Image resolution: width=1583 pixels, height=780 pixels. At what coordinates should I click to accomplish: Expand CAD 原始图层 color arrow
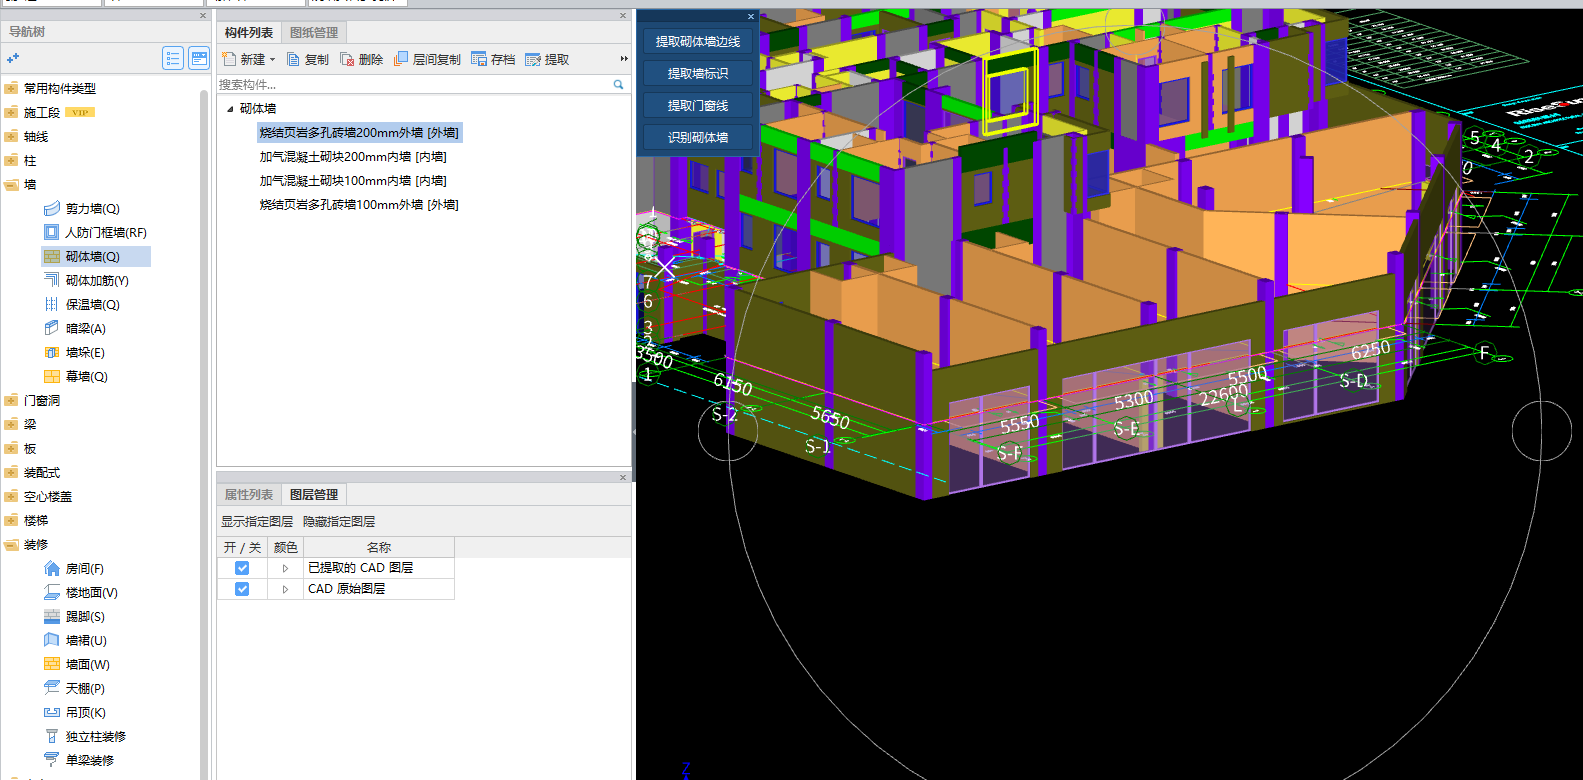(x=285, y=589)
